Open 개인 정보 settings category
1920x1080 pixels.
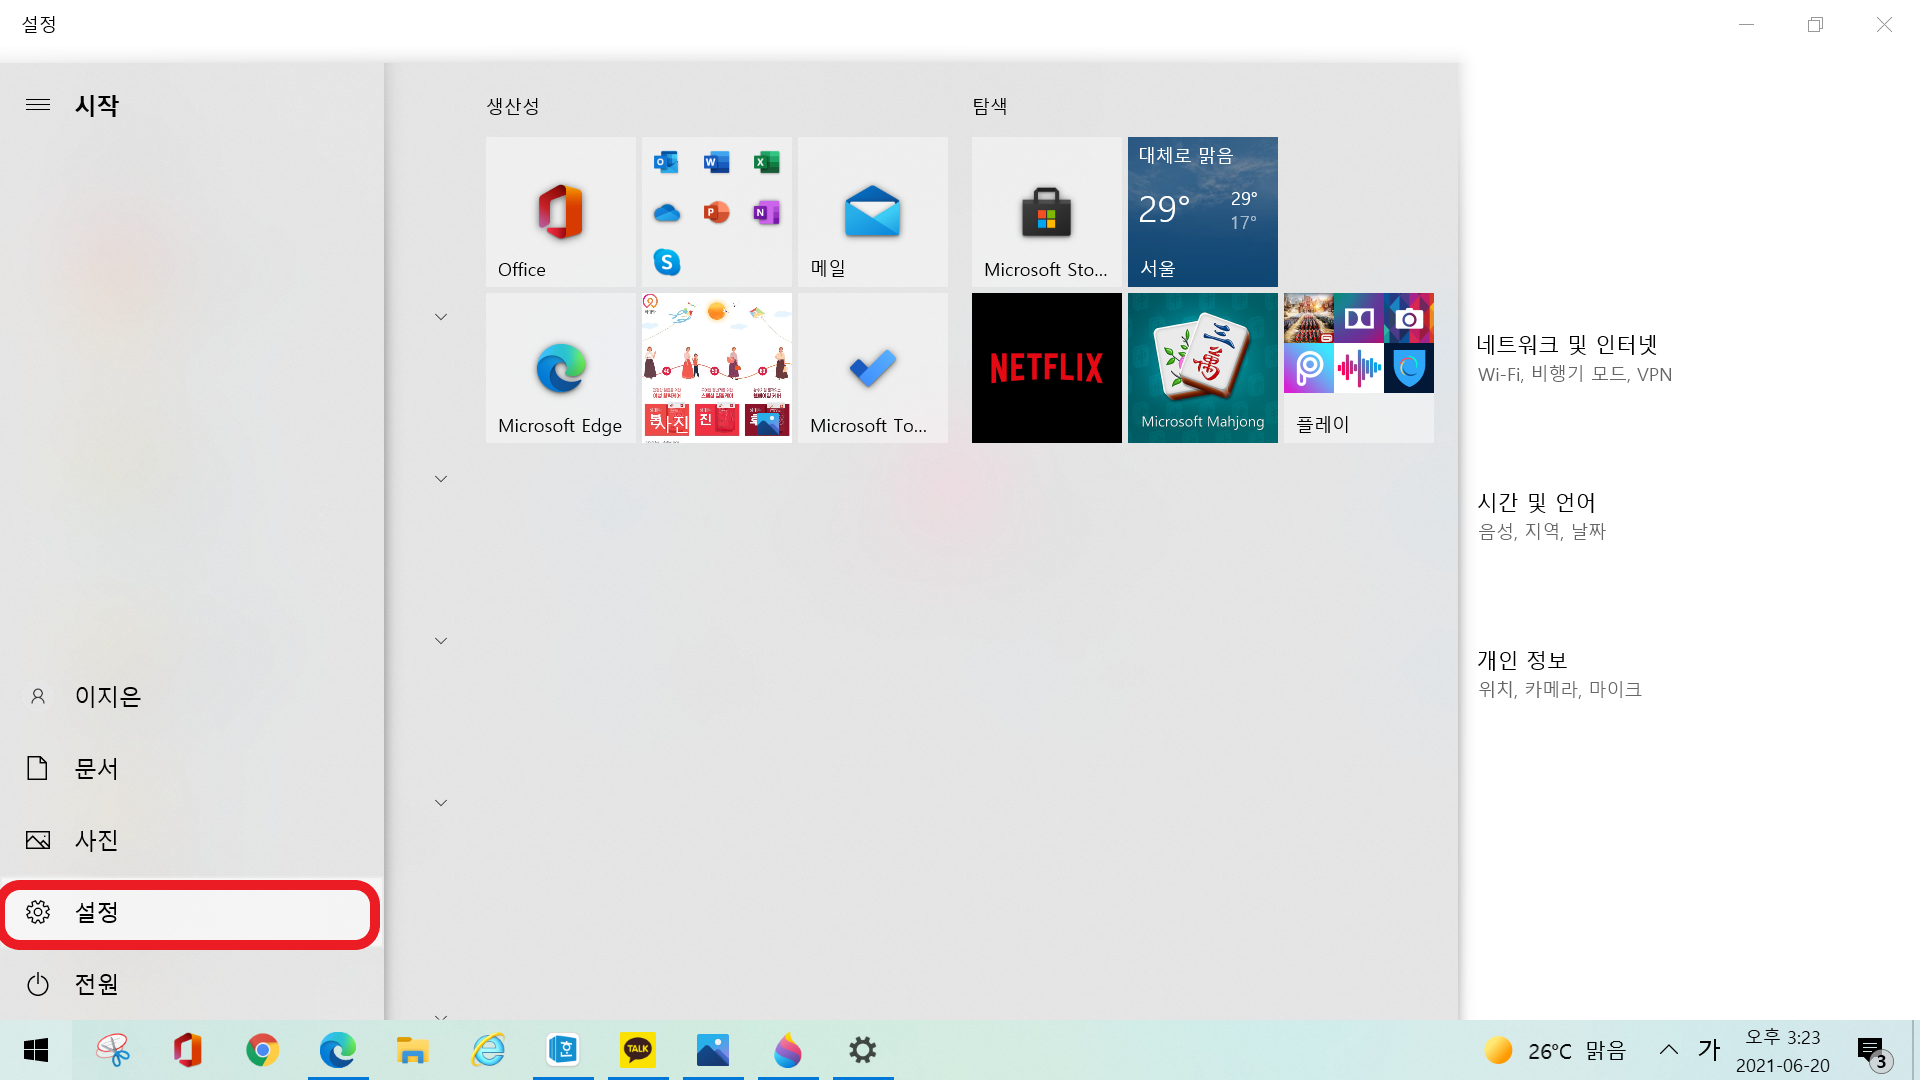tap(1559, 674)
